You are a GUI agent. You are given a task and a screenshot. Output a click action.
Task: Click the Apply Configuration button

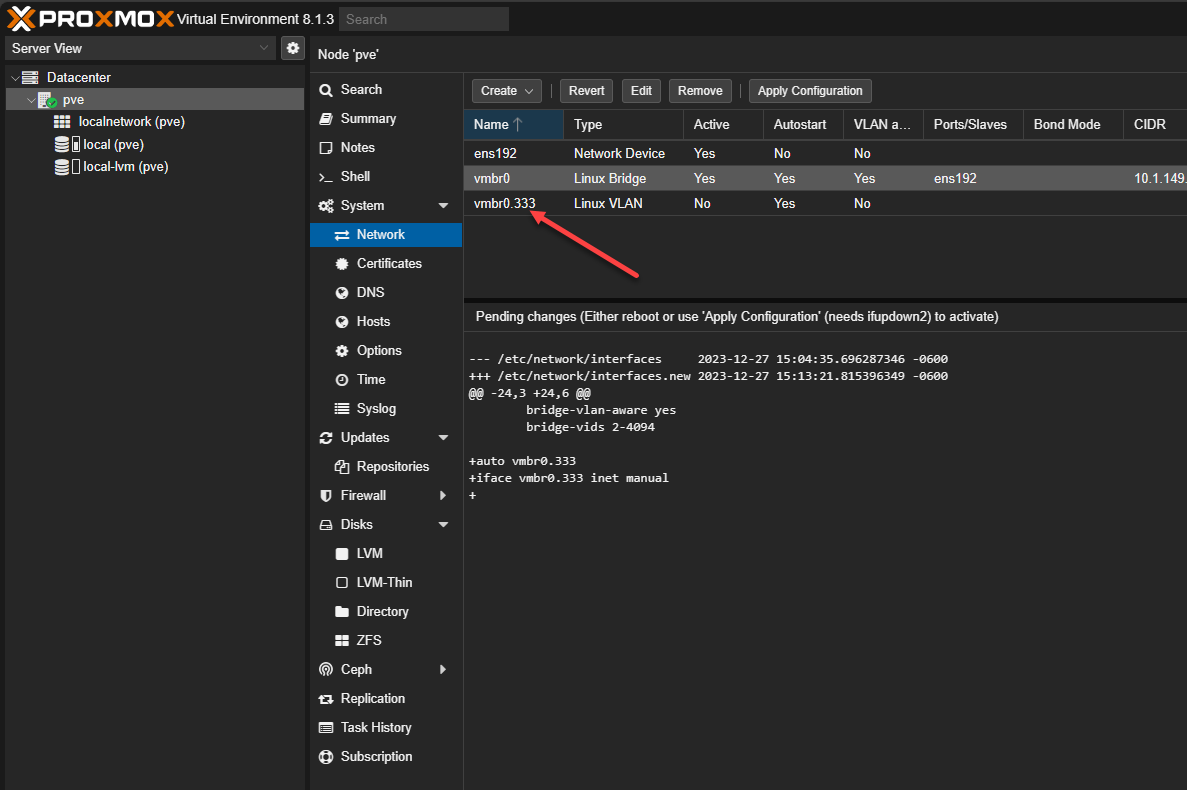coord(810,90)
